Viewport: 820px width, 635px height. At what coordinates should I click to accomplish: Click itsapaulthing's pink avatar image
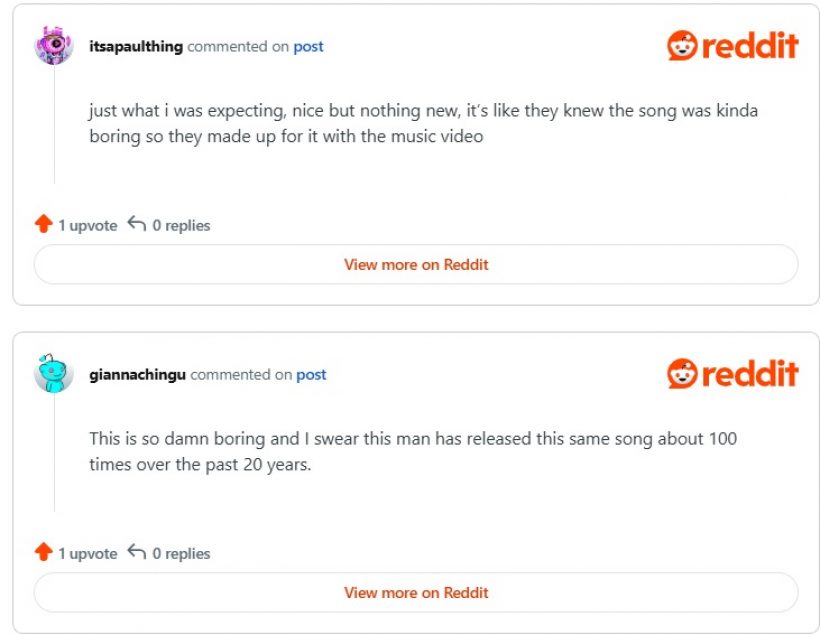(x=54, y=46)
